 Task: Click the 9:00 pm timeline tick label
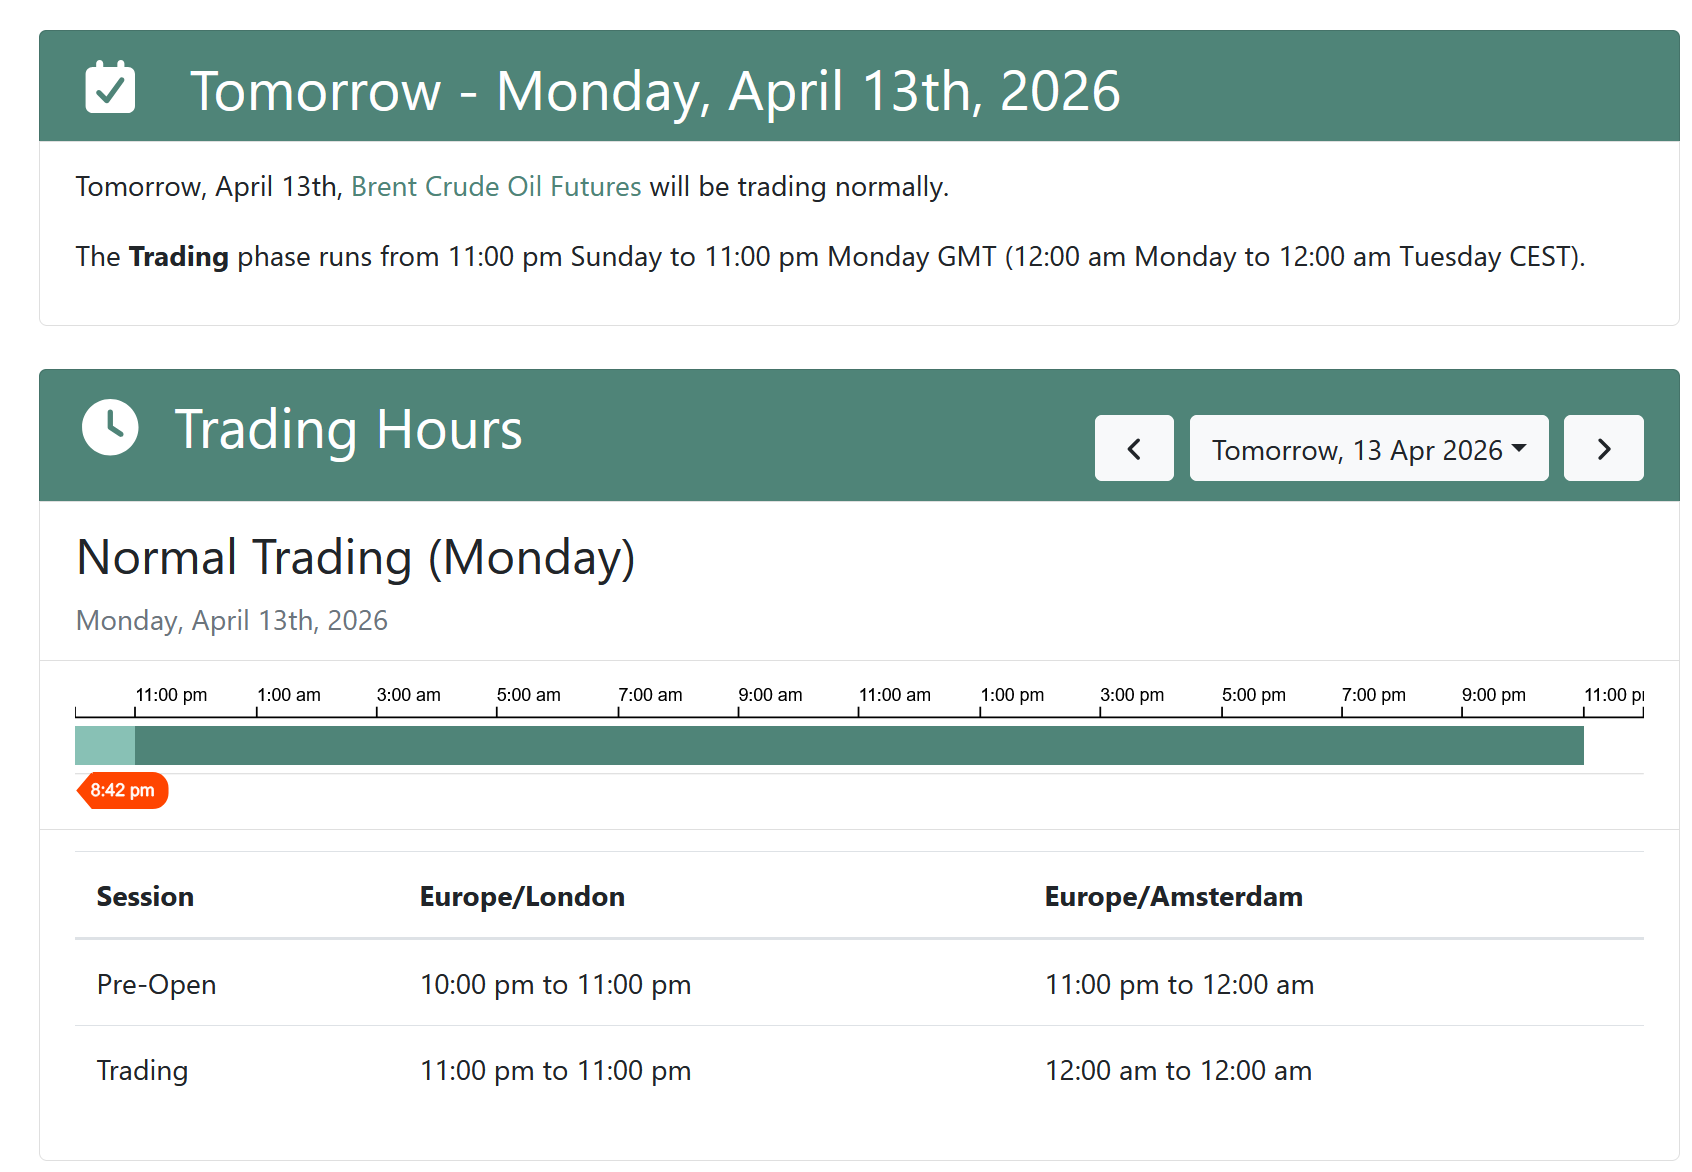point(1494,694)
